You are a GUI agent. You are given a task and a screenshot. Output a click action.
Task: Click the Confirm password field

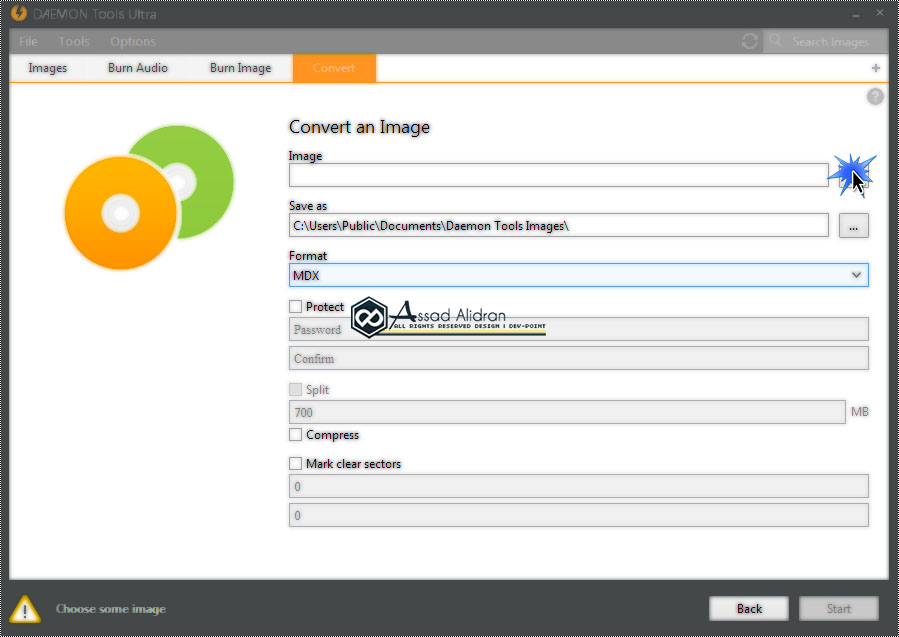click(x=579, y=358)
